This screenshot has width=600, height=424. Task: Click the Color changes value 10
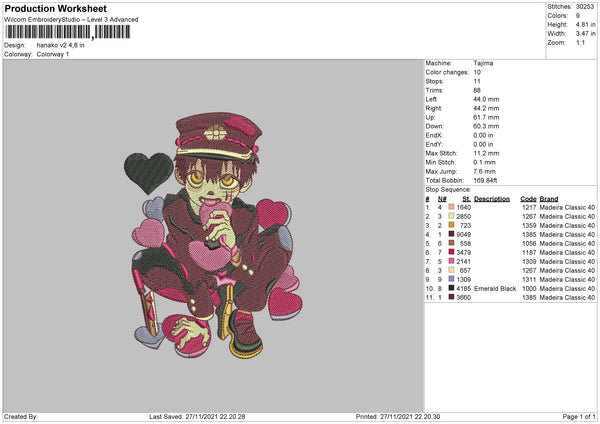click(x=477, y=72)
